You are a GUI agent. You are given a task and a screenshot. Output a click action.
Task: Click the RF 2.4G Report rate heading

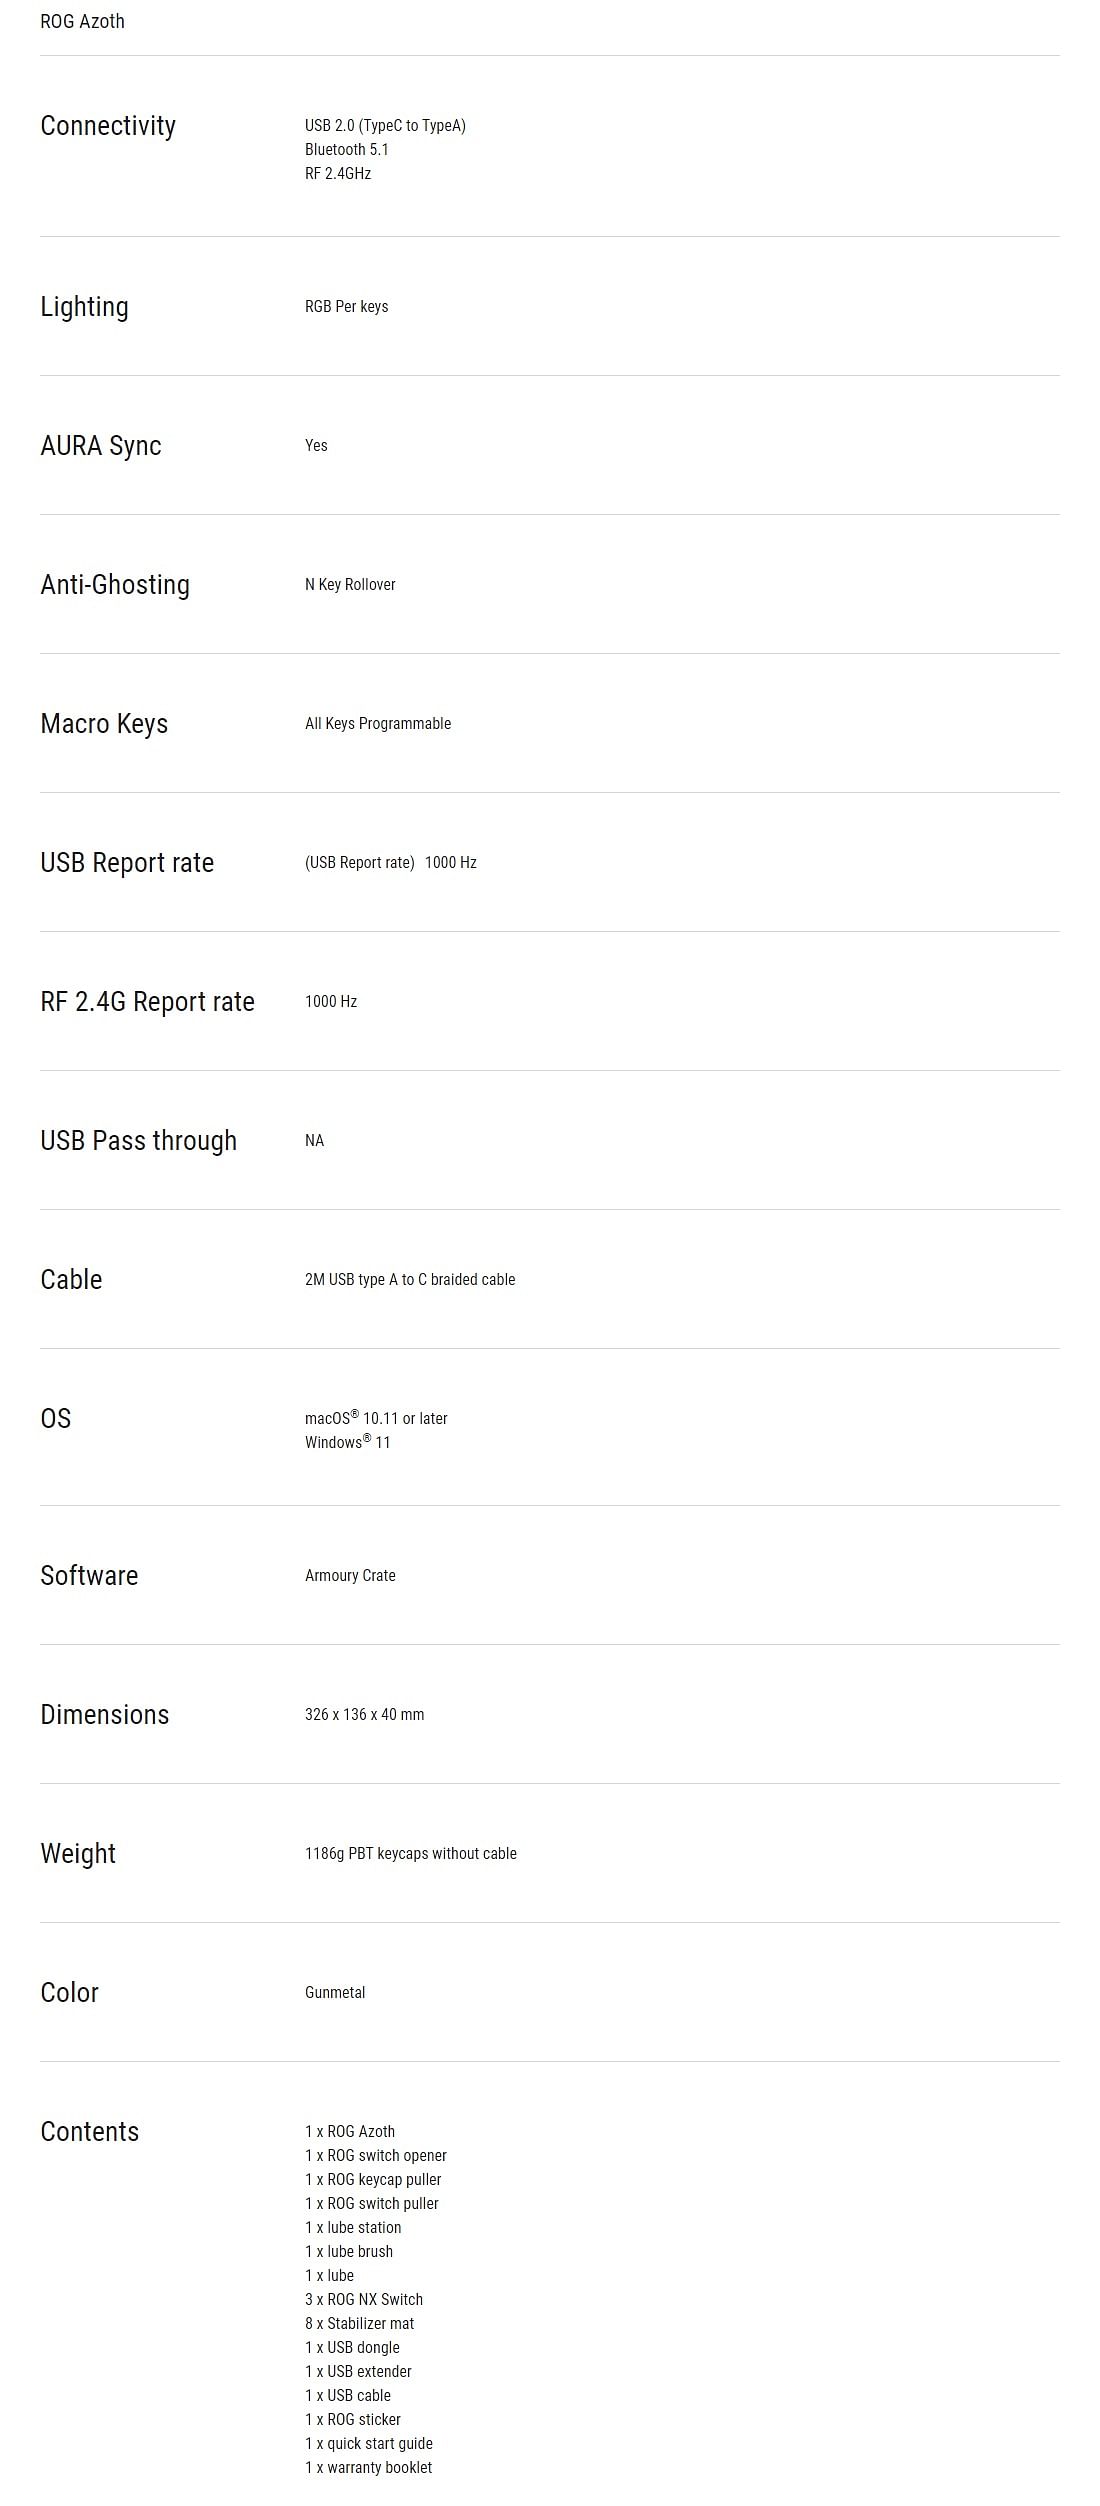point(148,1002)
